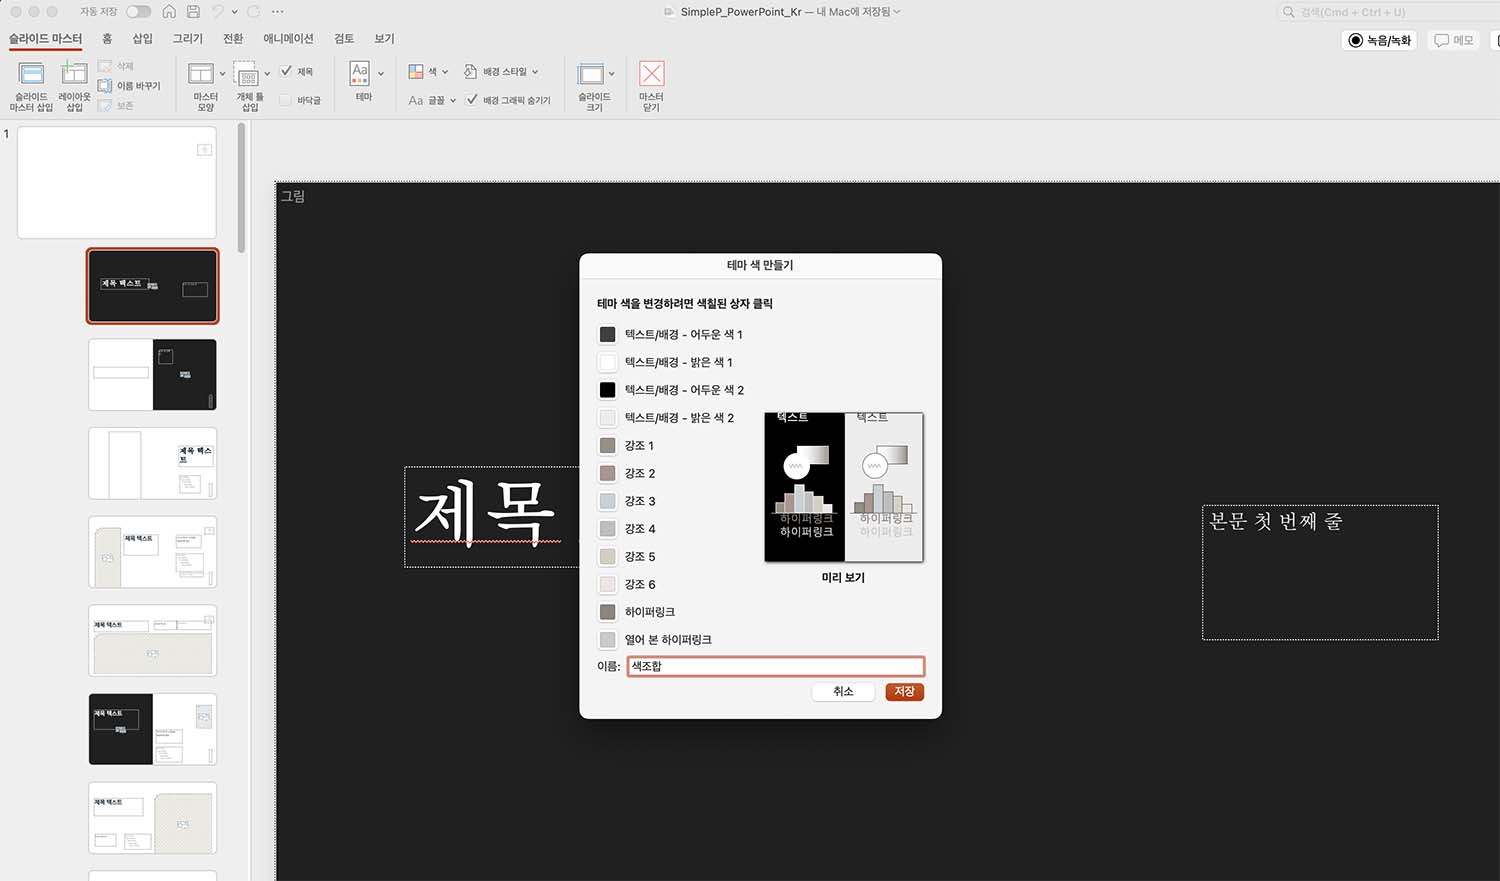The width and height of the screenshot is (1500, 881).
Task: Select slide master thumbnail number 1
Action: pyautogui.click(x=117, y=182)
